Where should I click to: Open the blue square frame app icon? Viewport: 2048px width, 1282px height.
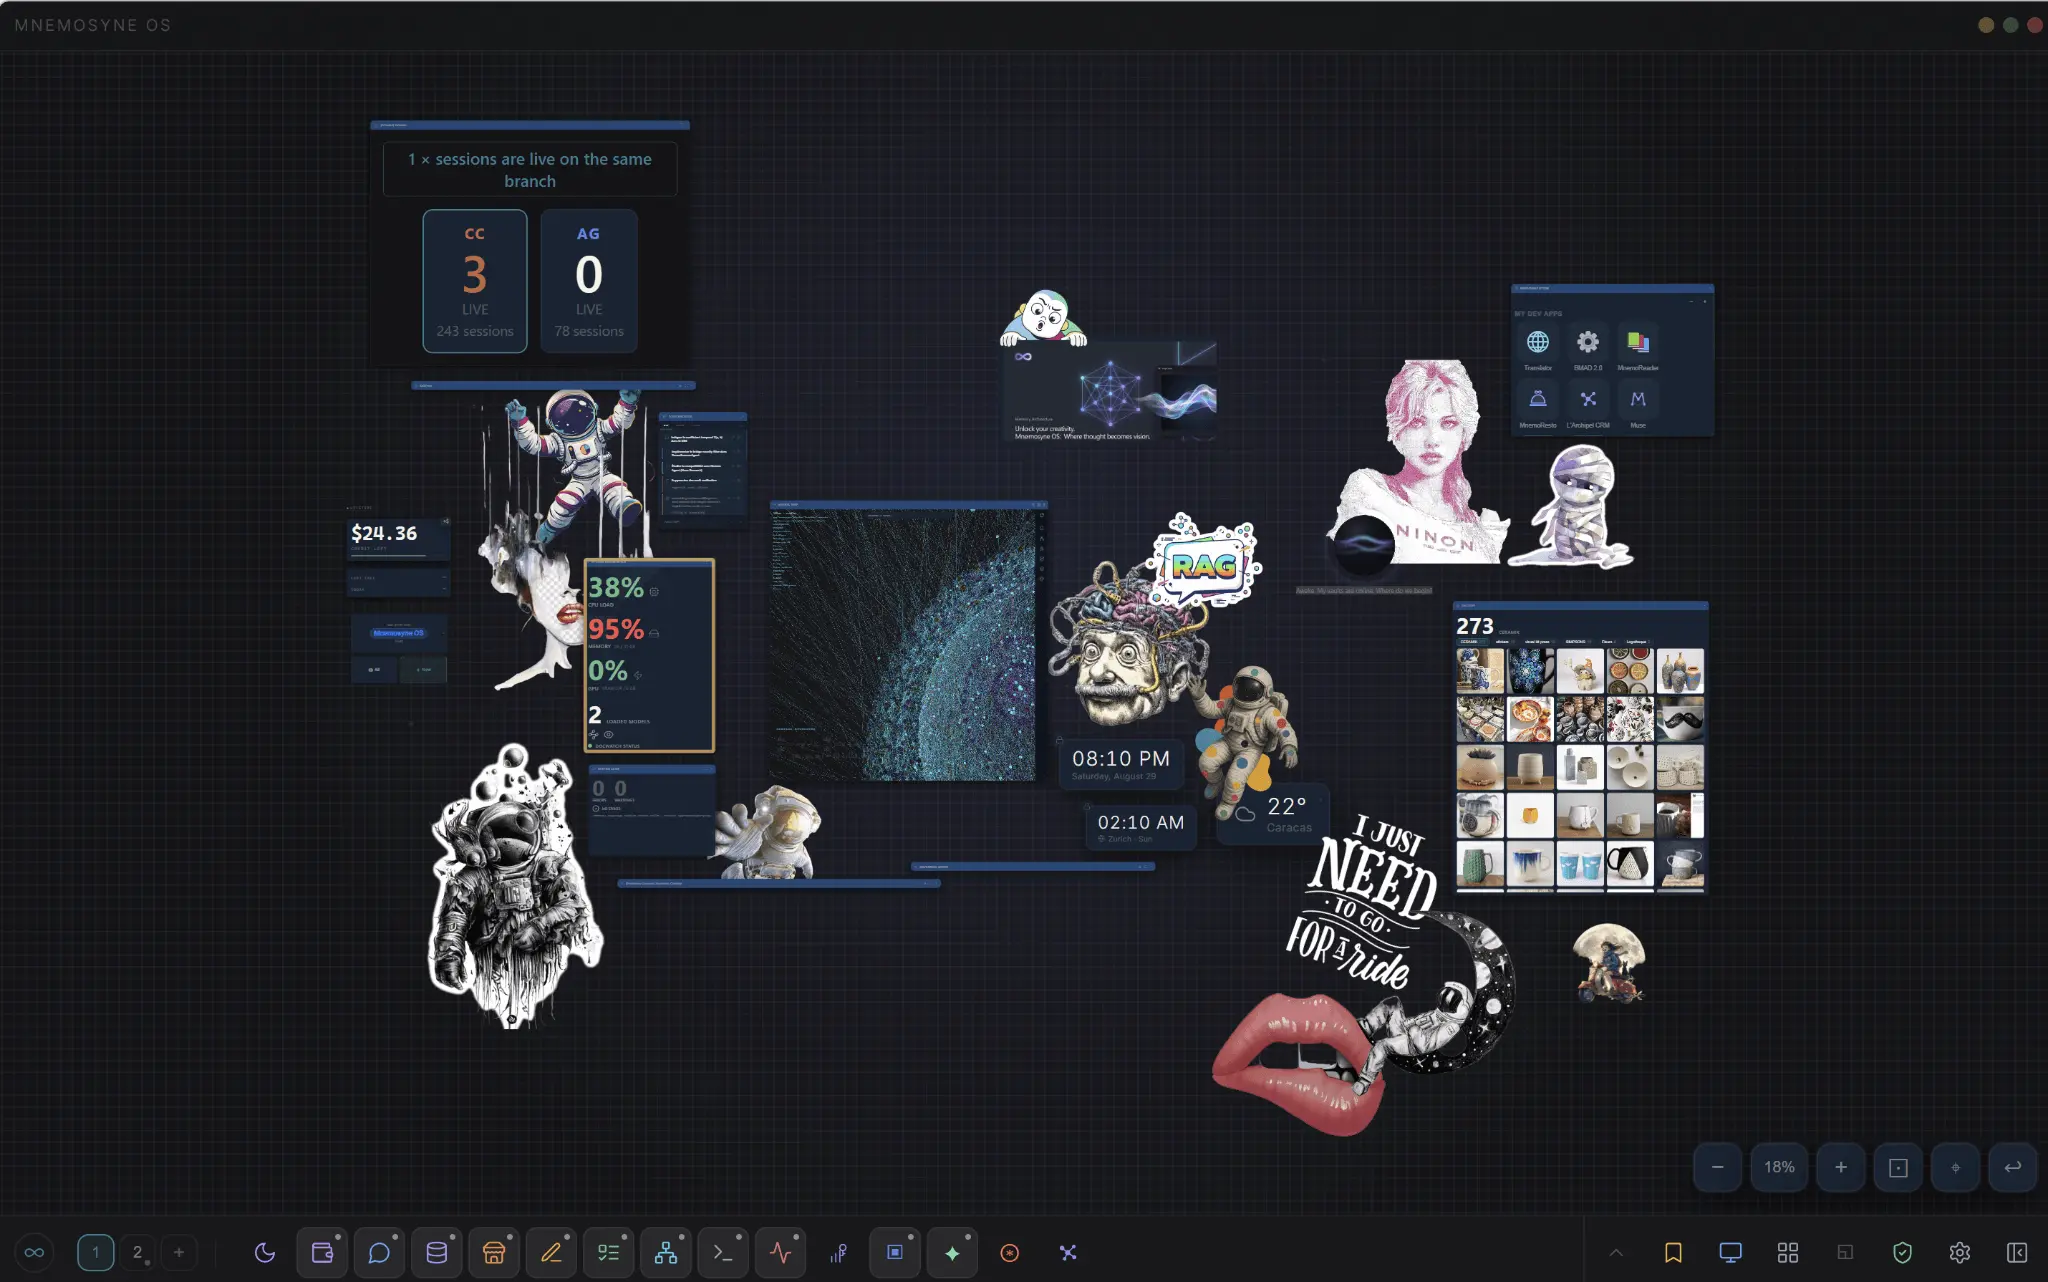point(895,1252)
